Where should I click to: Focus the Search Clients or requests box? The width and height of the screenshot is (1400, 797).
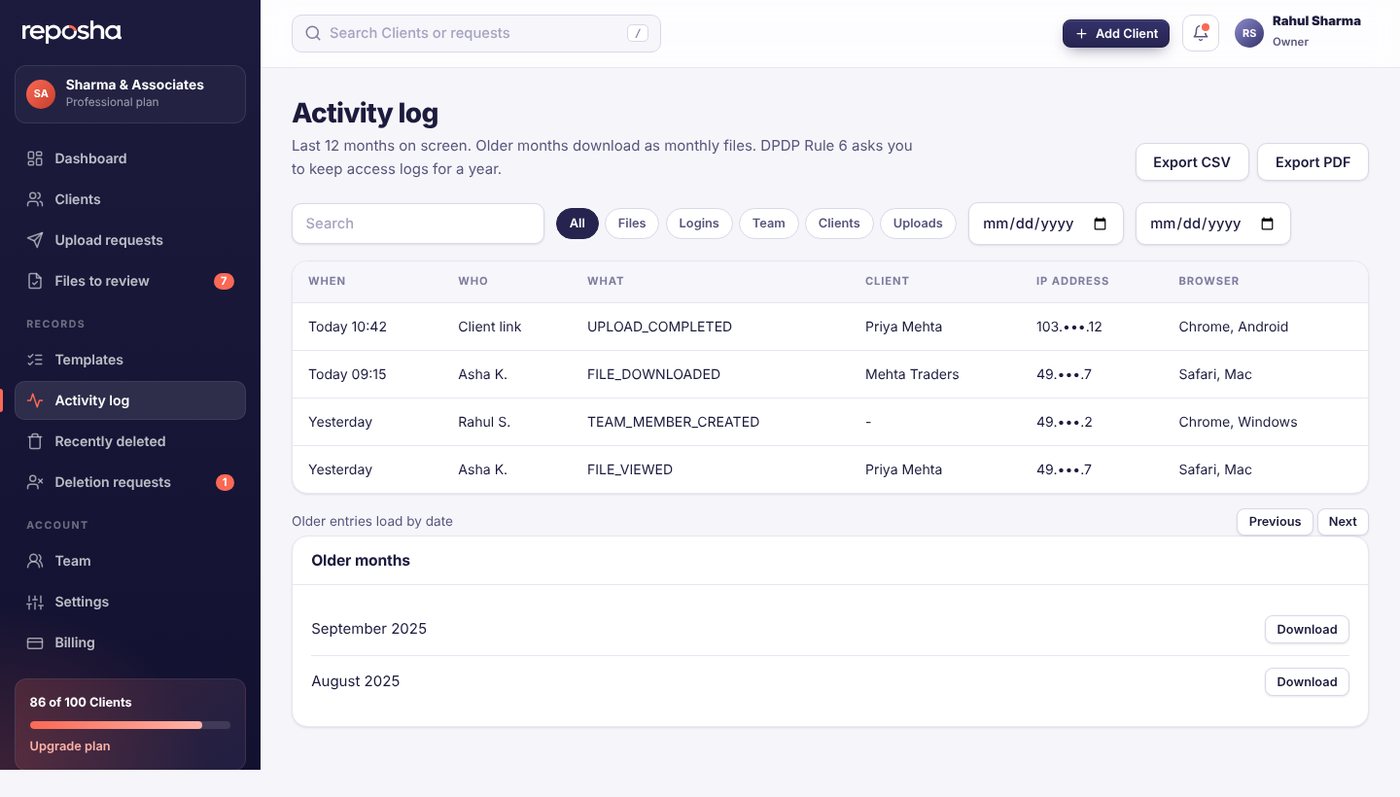[x=476, y=33]
